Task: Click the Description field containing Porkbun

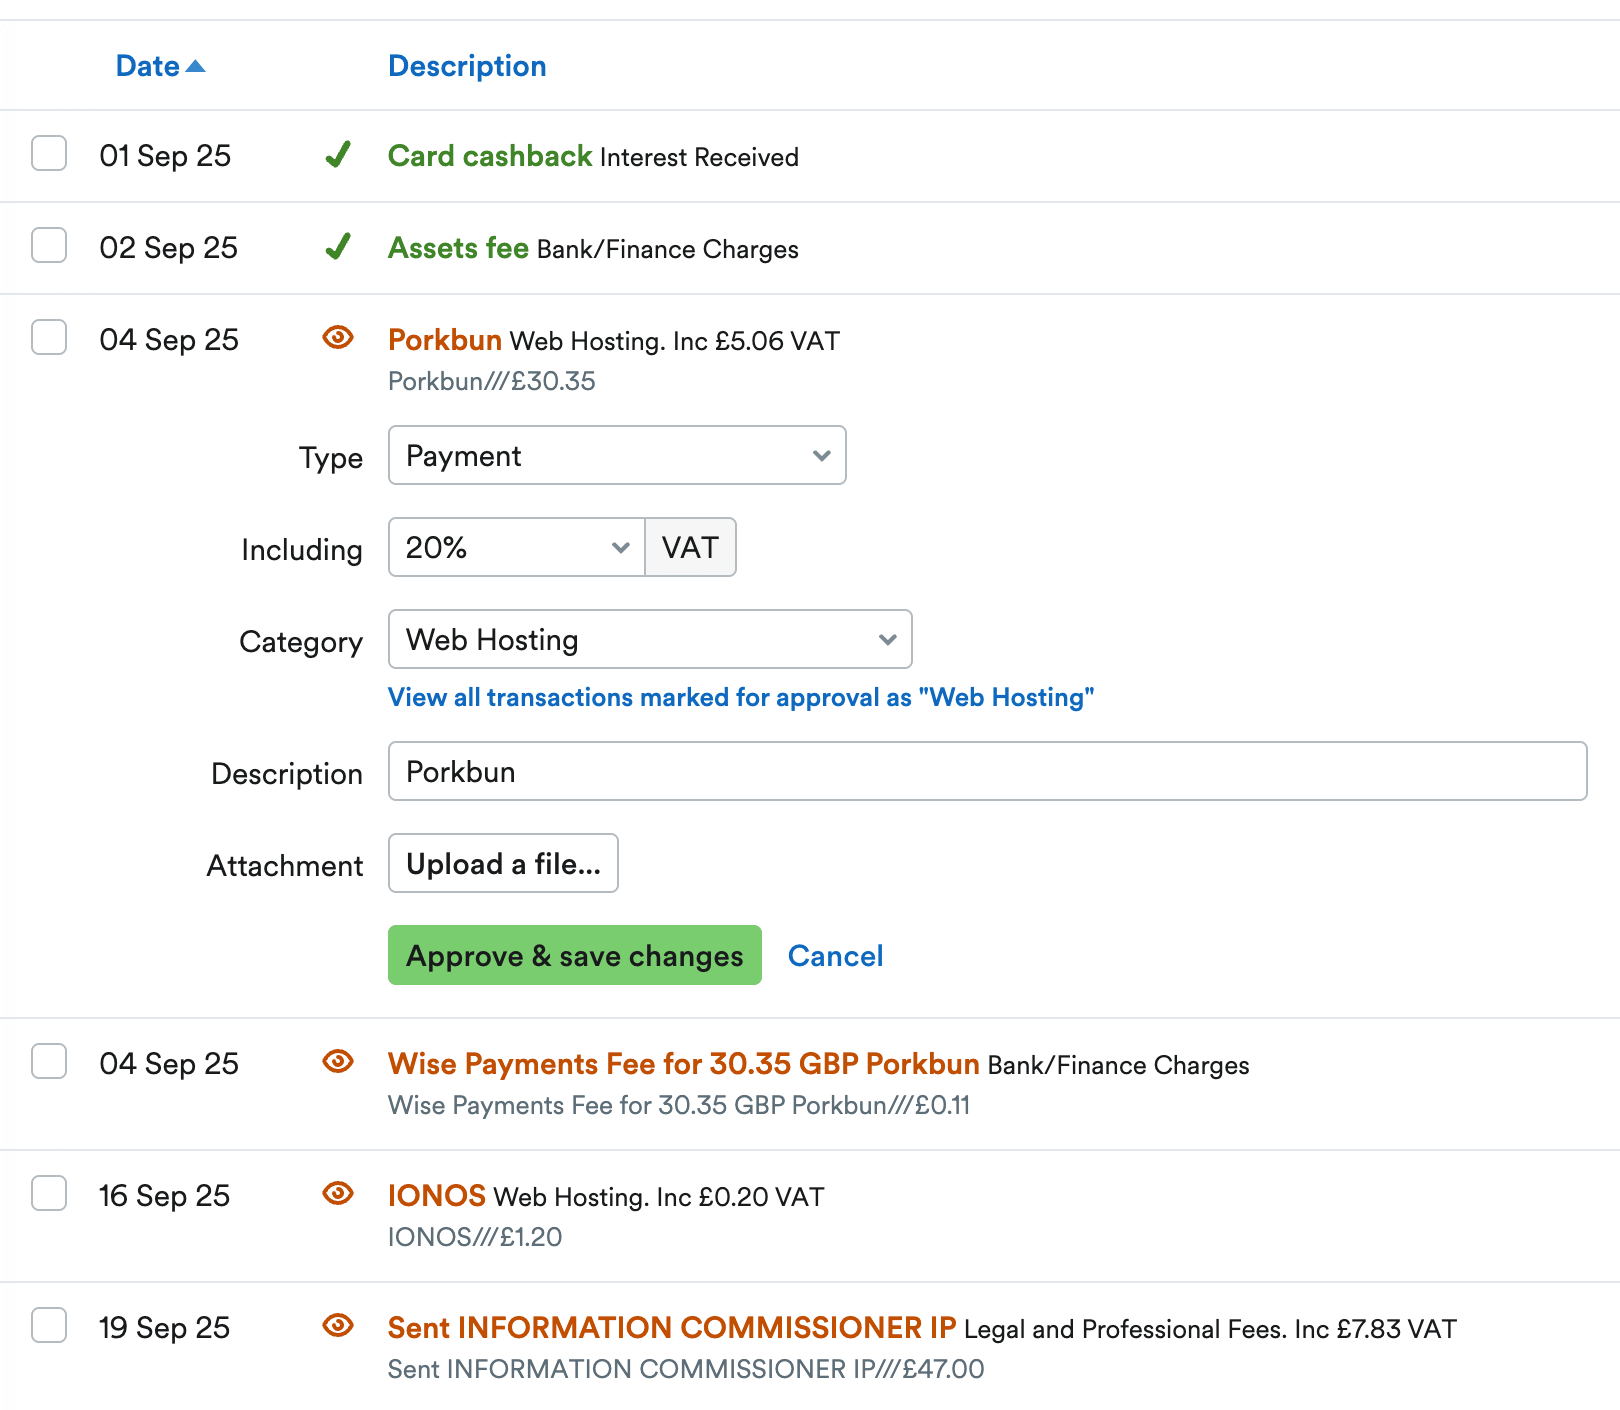Action: 986,772
